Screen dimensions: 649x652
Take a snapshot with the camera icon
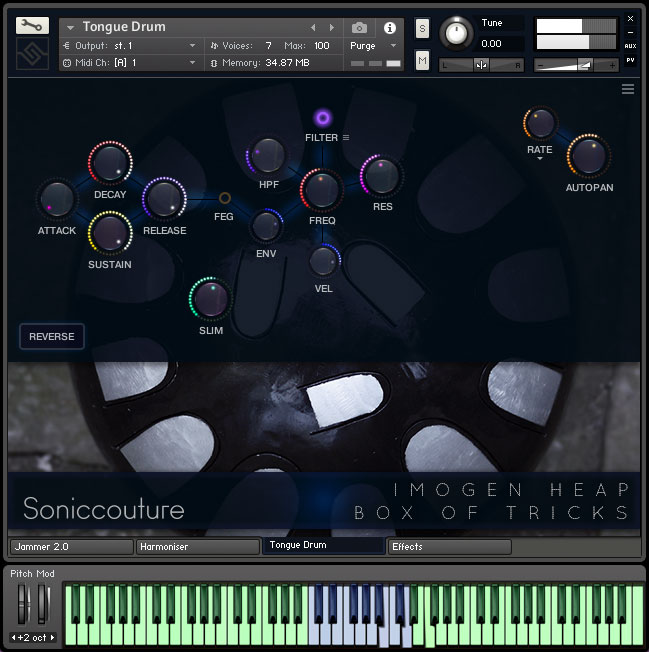pos(359,28)
